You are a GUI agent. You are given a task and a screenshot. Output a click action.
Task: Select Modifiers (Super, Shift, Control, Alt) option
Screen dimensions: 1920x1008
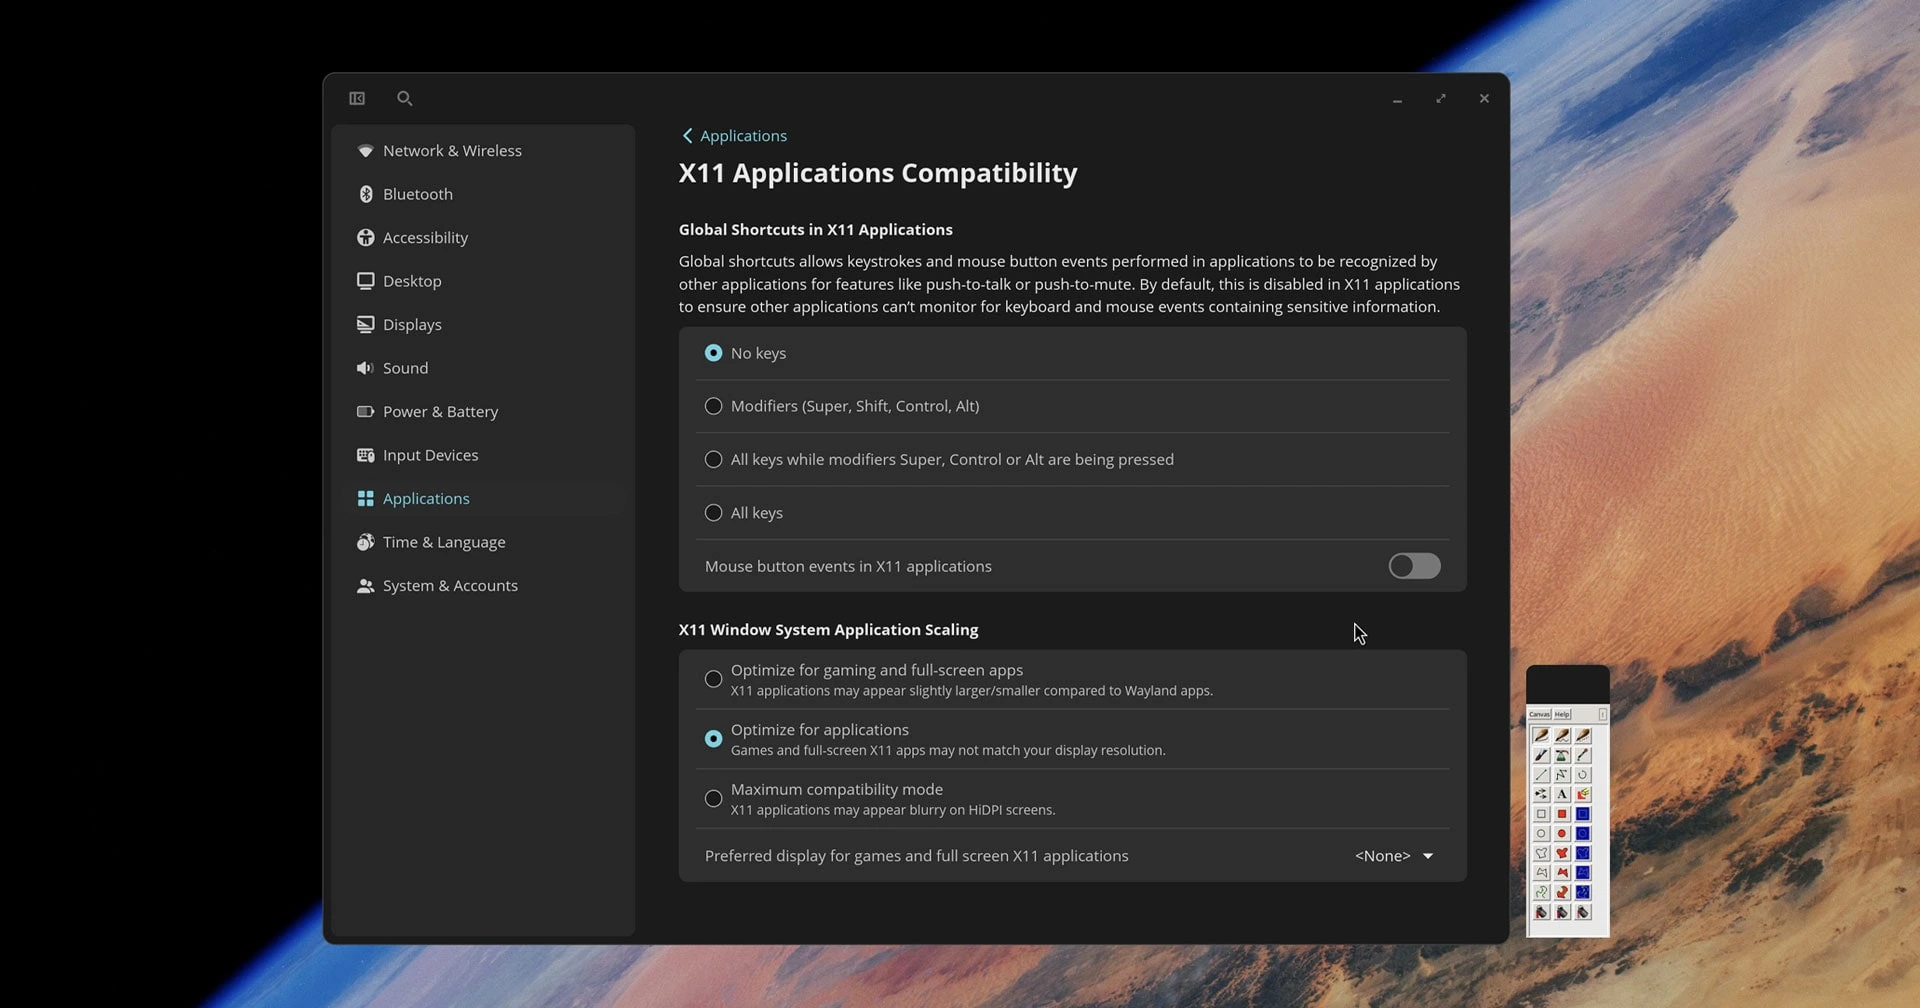coord(1072,406)
